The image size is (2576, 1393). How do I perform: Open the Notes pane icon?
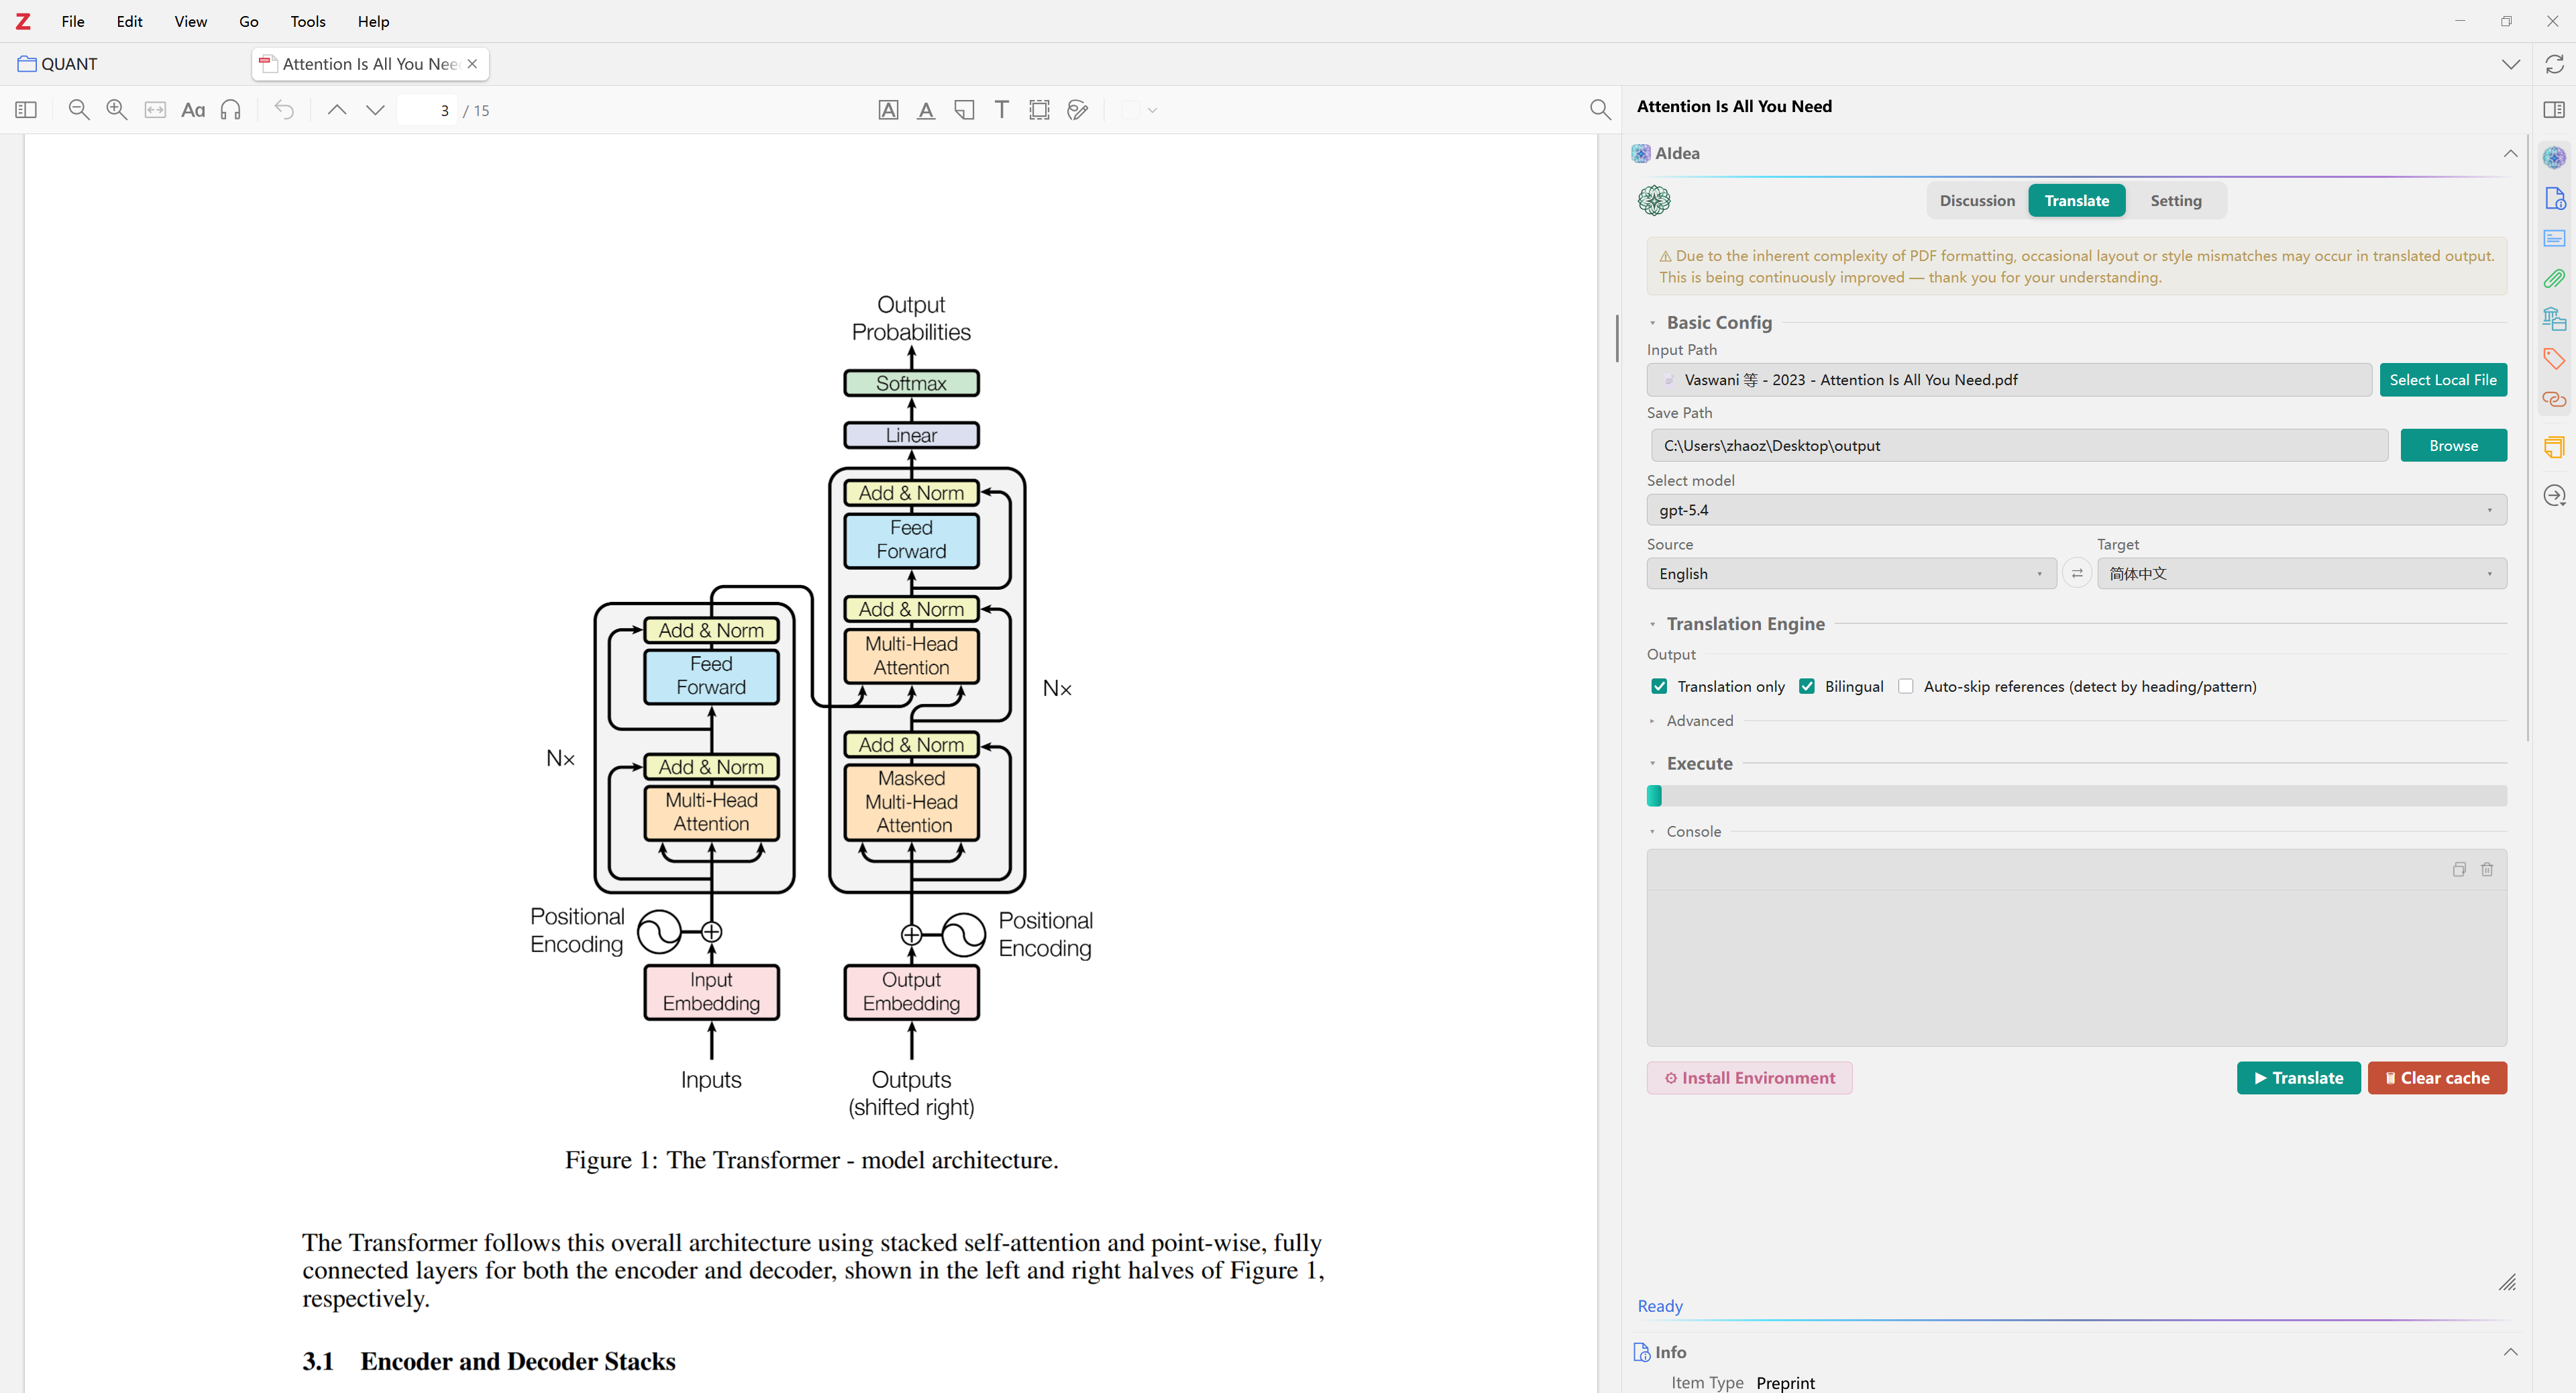tap(2555, 447)
